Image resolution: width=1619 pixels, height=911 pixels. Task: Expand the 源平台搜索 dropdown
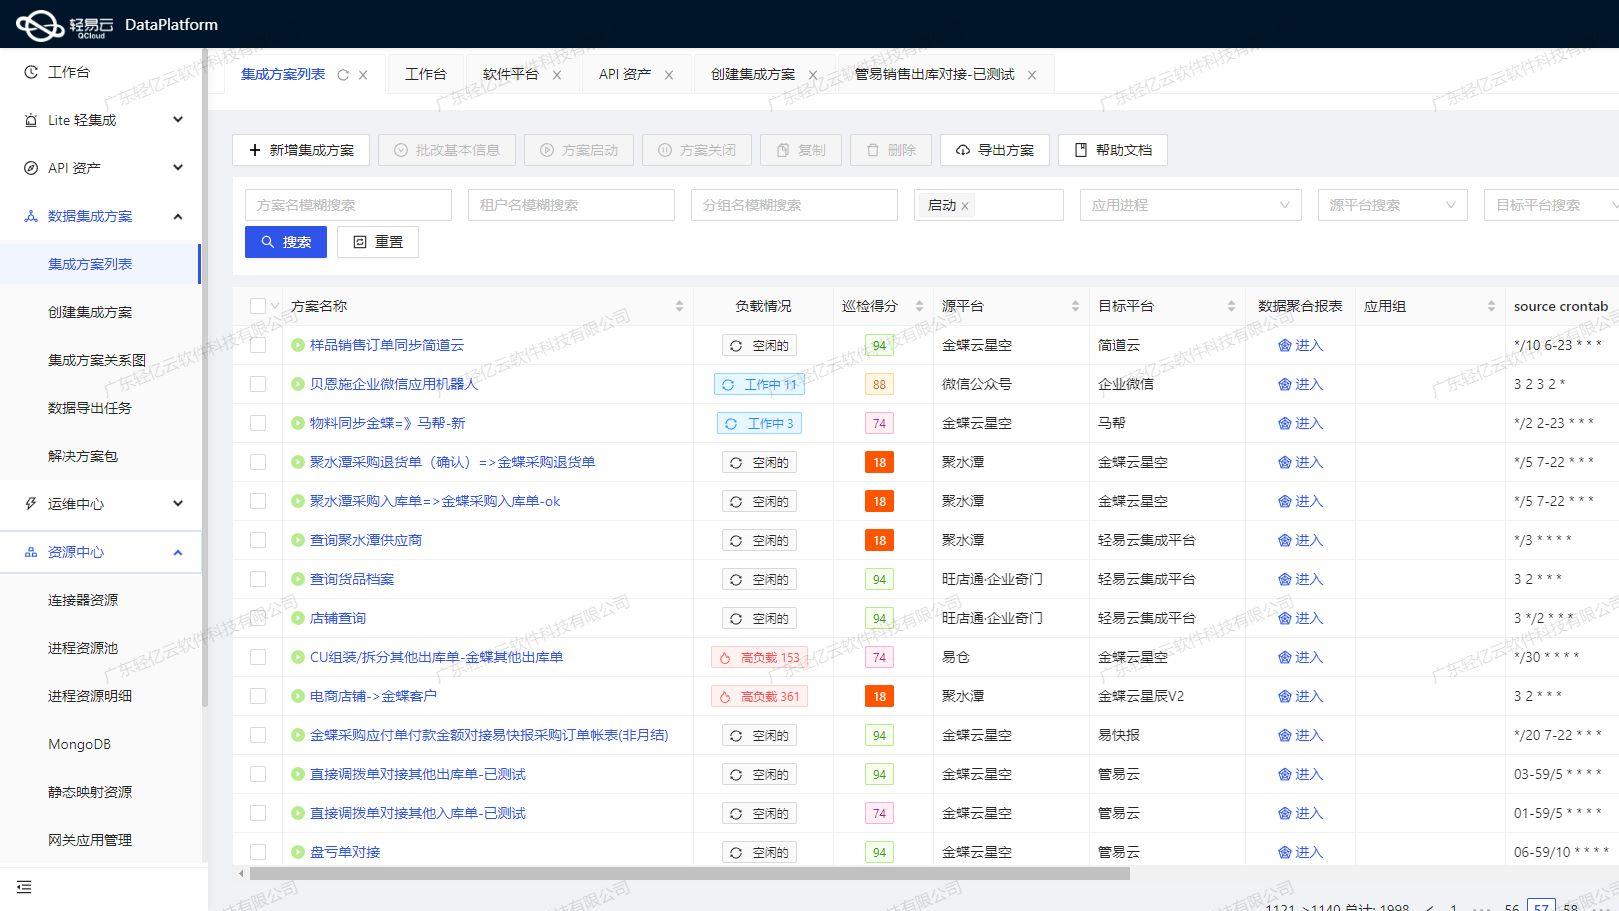pyautogui.click(x=1391, y=205)
